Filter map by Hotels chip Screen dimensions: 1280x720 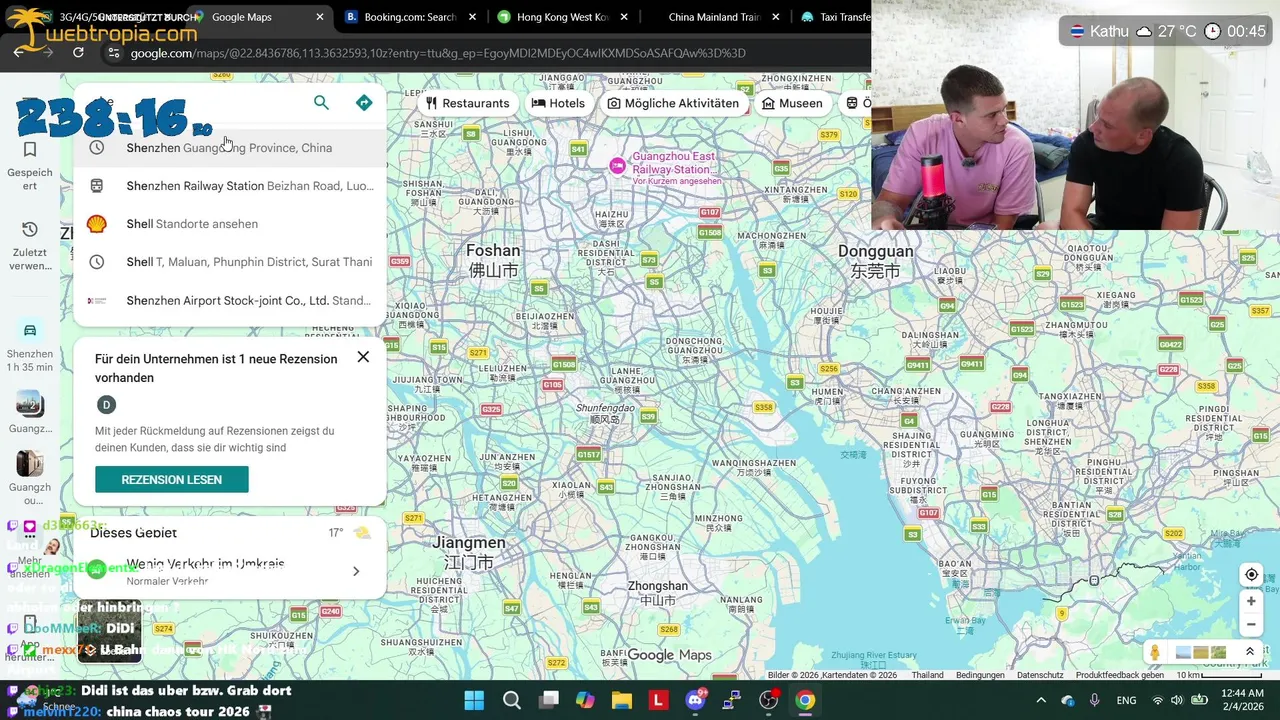(x=558, y=103)
